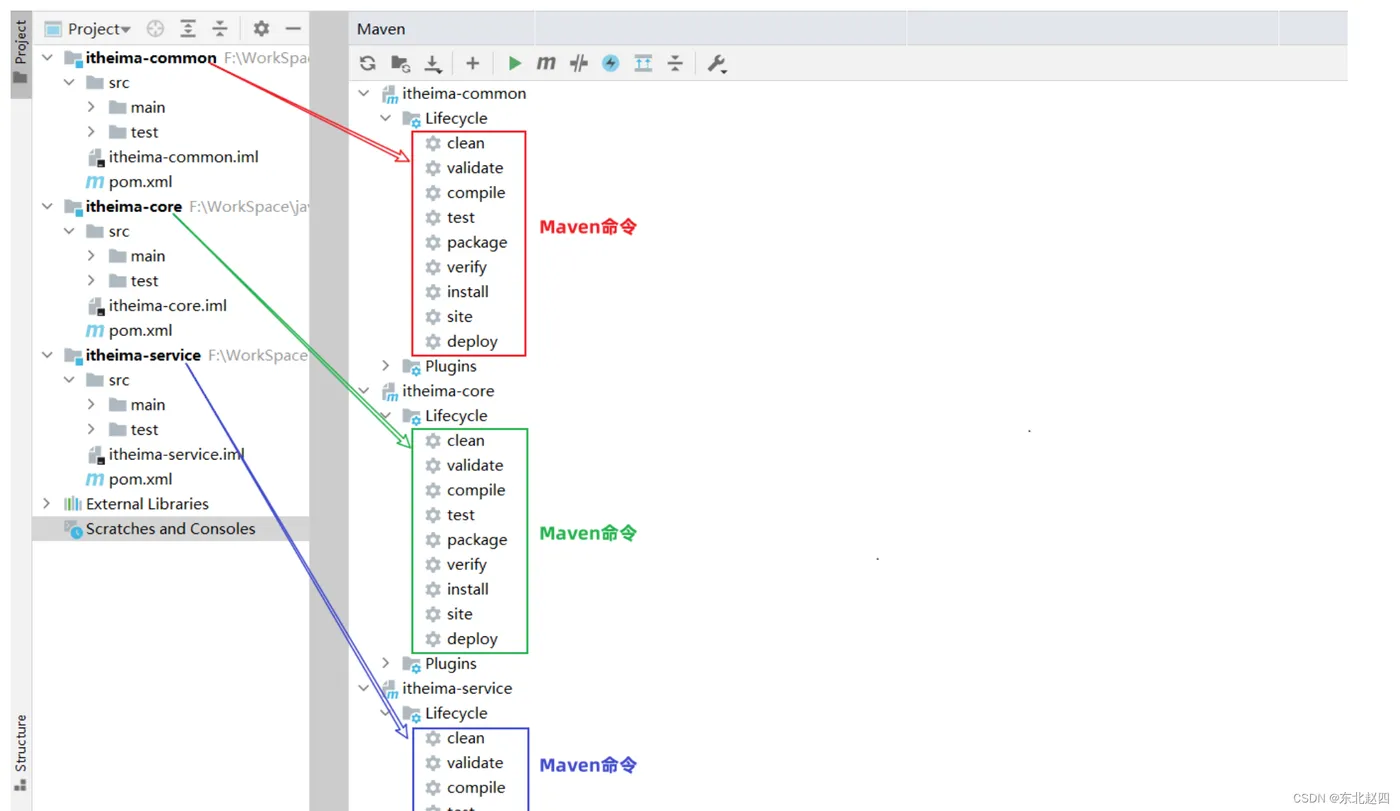This screenshot has height=811, width=1400.
Task: Click Expand All icon in Project panel header
Action: (188, 29)
